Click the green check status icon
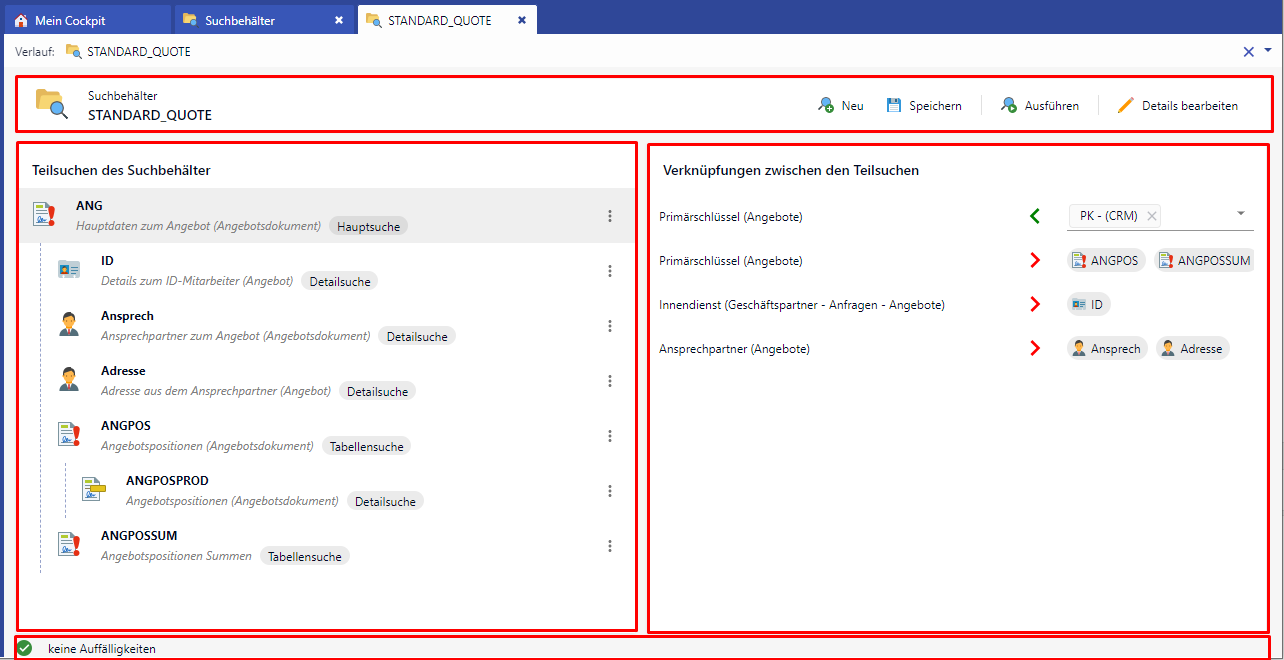This screenshot has height=660, width=1284. point(25,648)
